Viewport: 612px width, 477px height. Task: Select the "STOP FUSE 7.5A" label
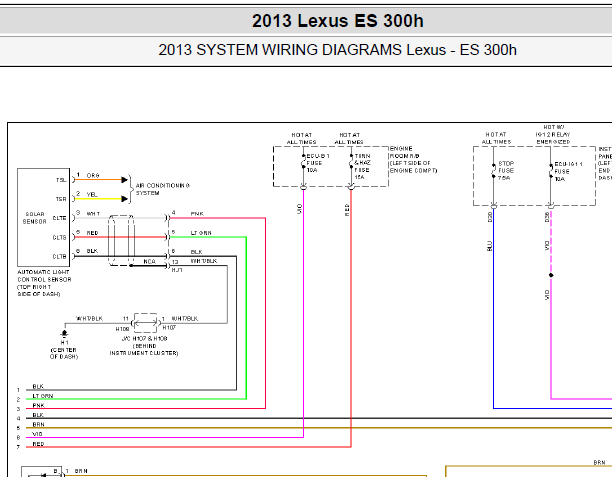tap(506, 171)
